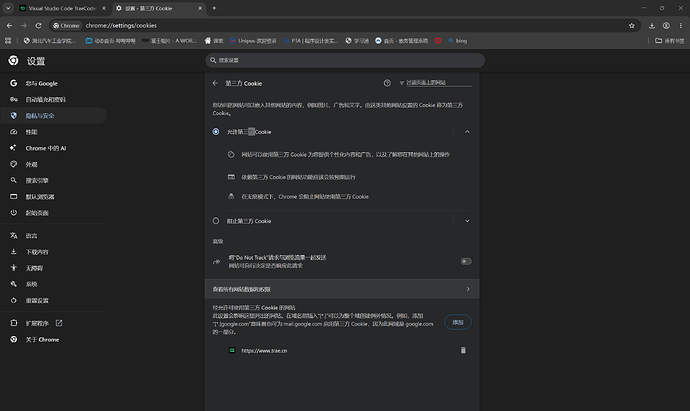Delete the https://www.trae.cn entry with trash icon

point(463,350)
